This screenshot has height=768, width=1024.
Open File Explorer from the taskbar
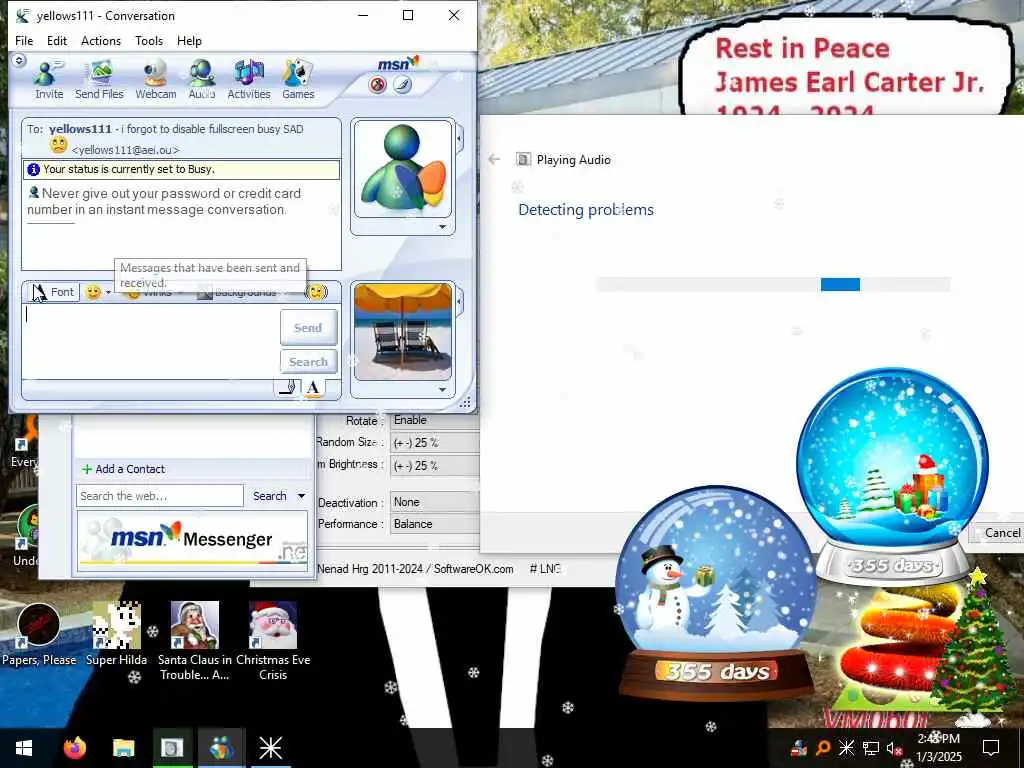(123, 748)
